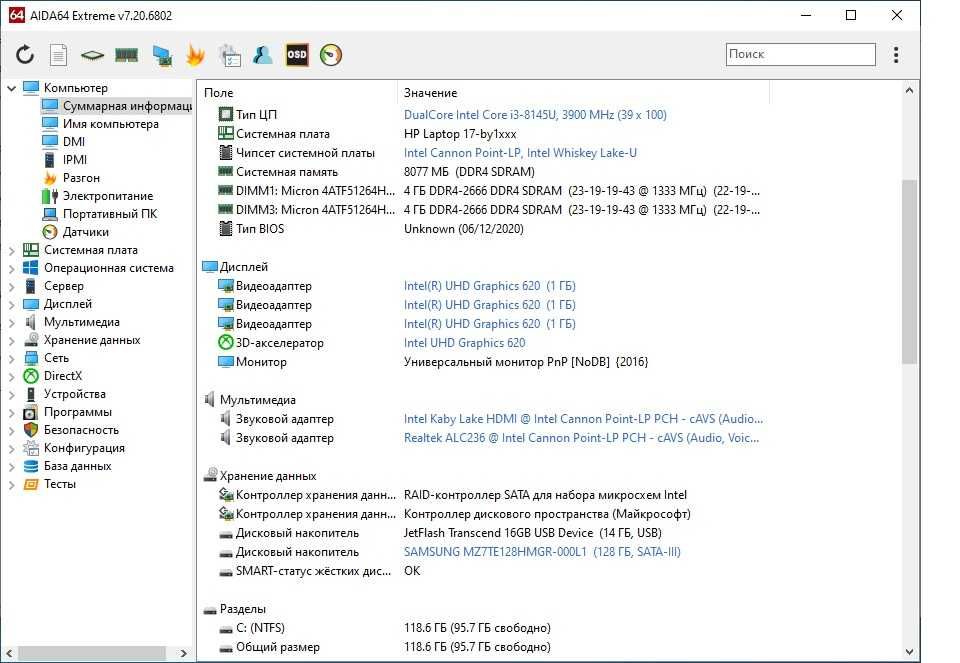Select Имя компьютера tree item
This screenshot has width=960, height=663.
click(x=110, y=124)
